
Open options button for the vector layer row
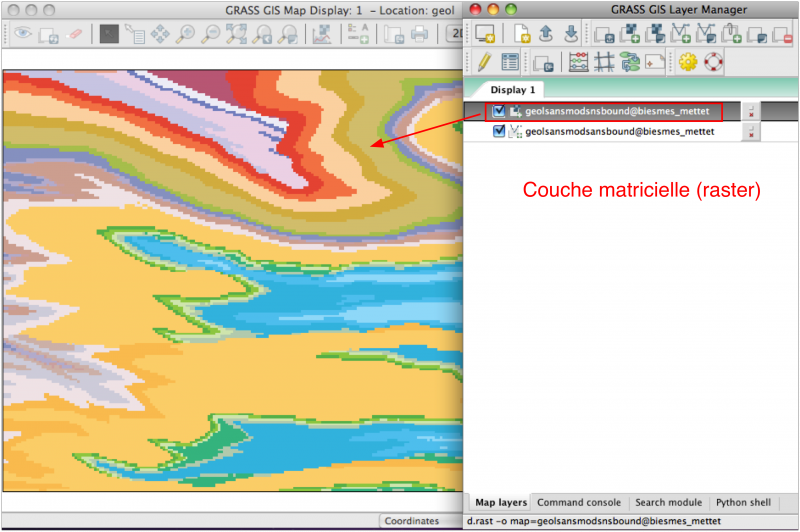point(751,131)
